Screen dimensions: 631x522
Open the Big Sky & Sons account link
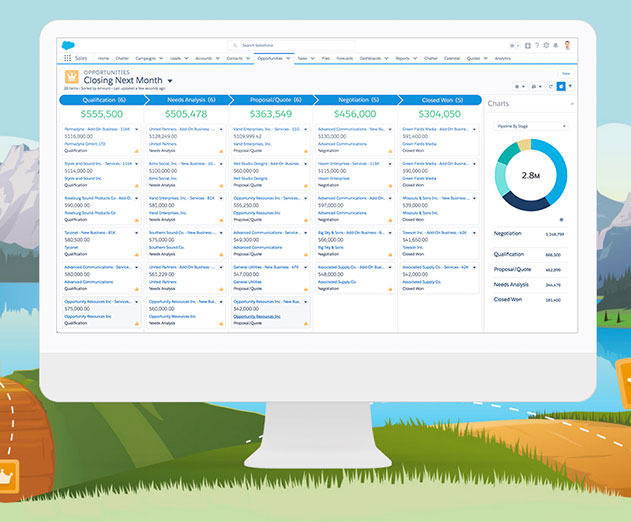(x=330, y=248)
